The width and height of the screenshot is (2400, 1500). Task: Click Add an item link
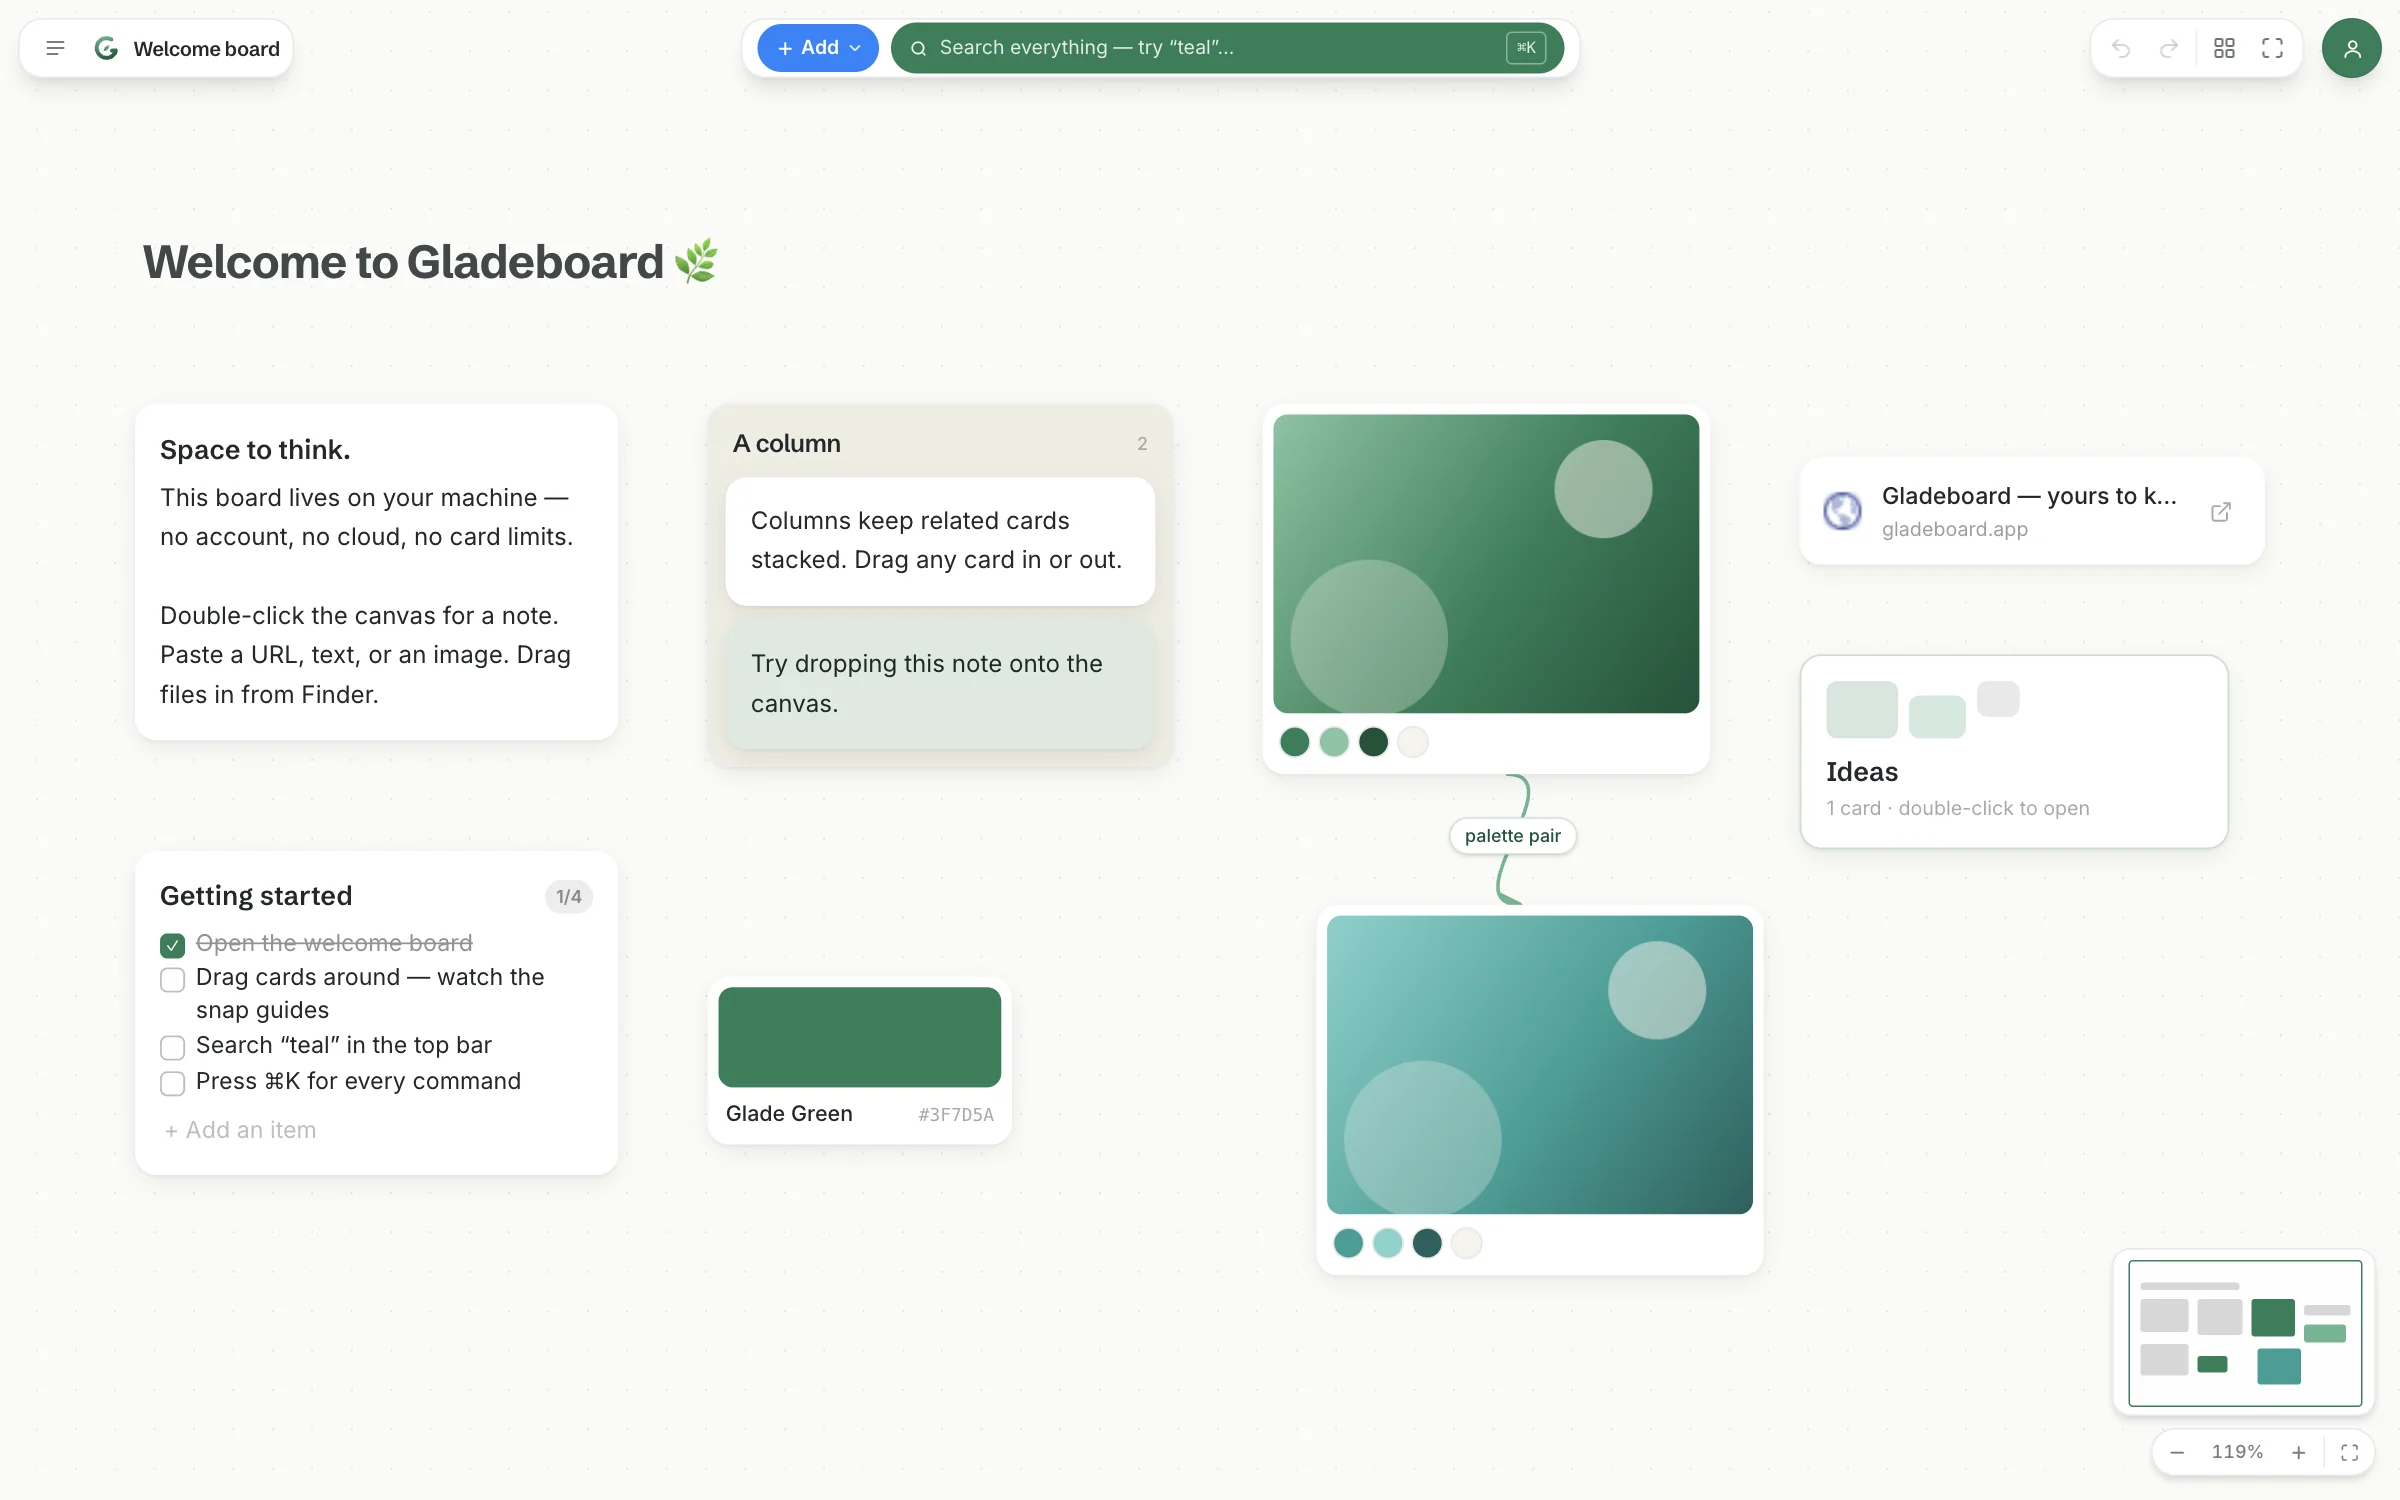pos(240,1130)
